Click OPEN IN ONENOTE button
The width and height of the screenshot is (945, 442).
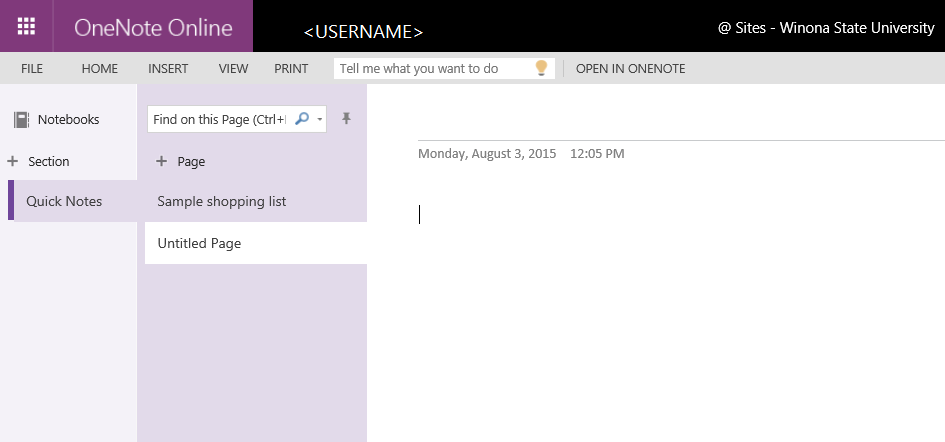(630, 69)
